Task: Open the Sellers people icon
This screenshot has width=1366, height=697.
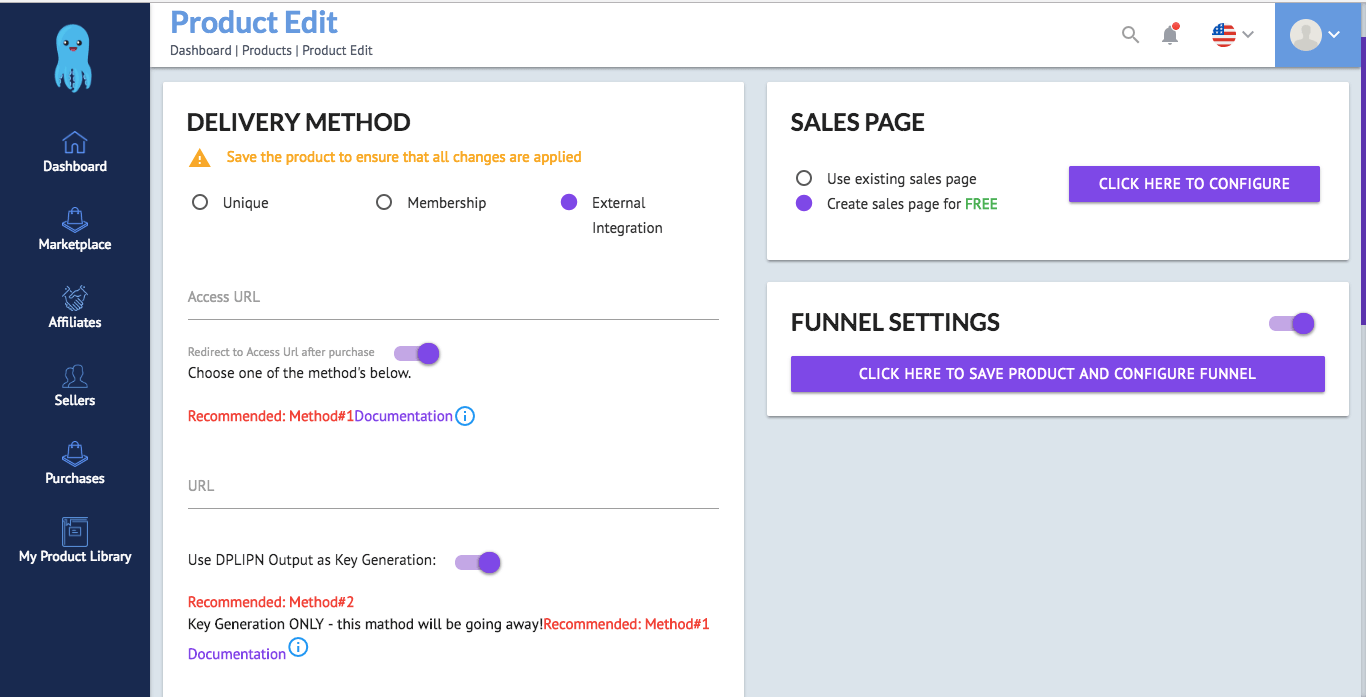Action: point(75,376)
